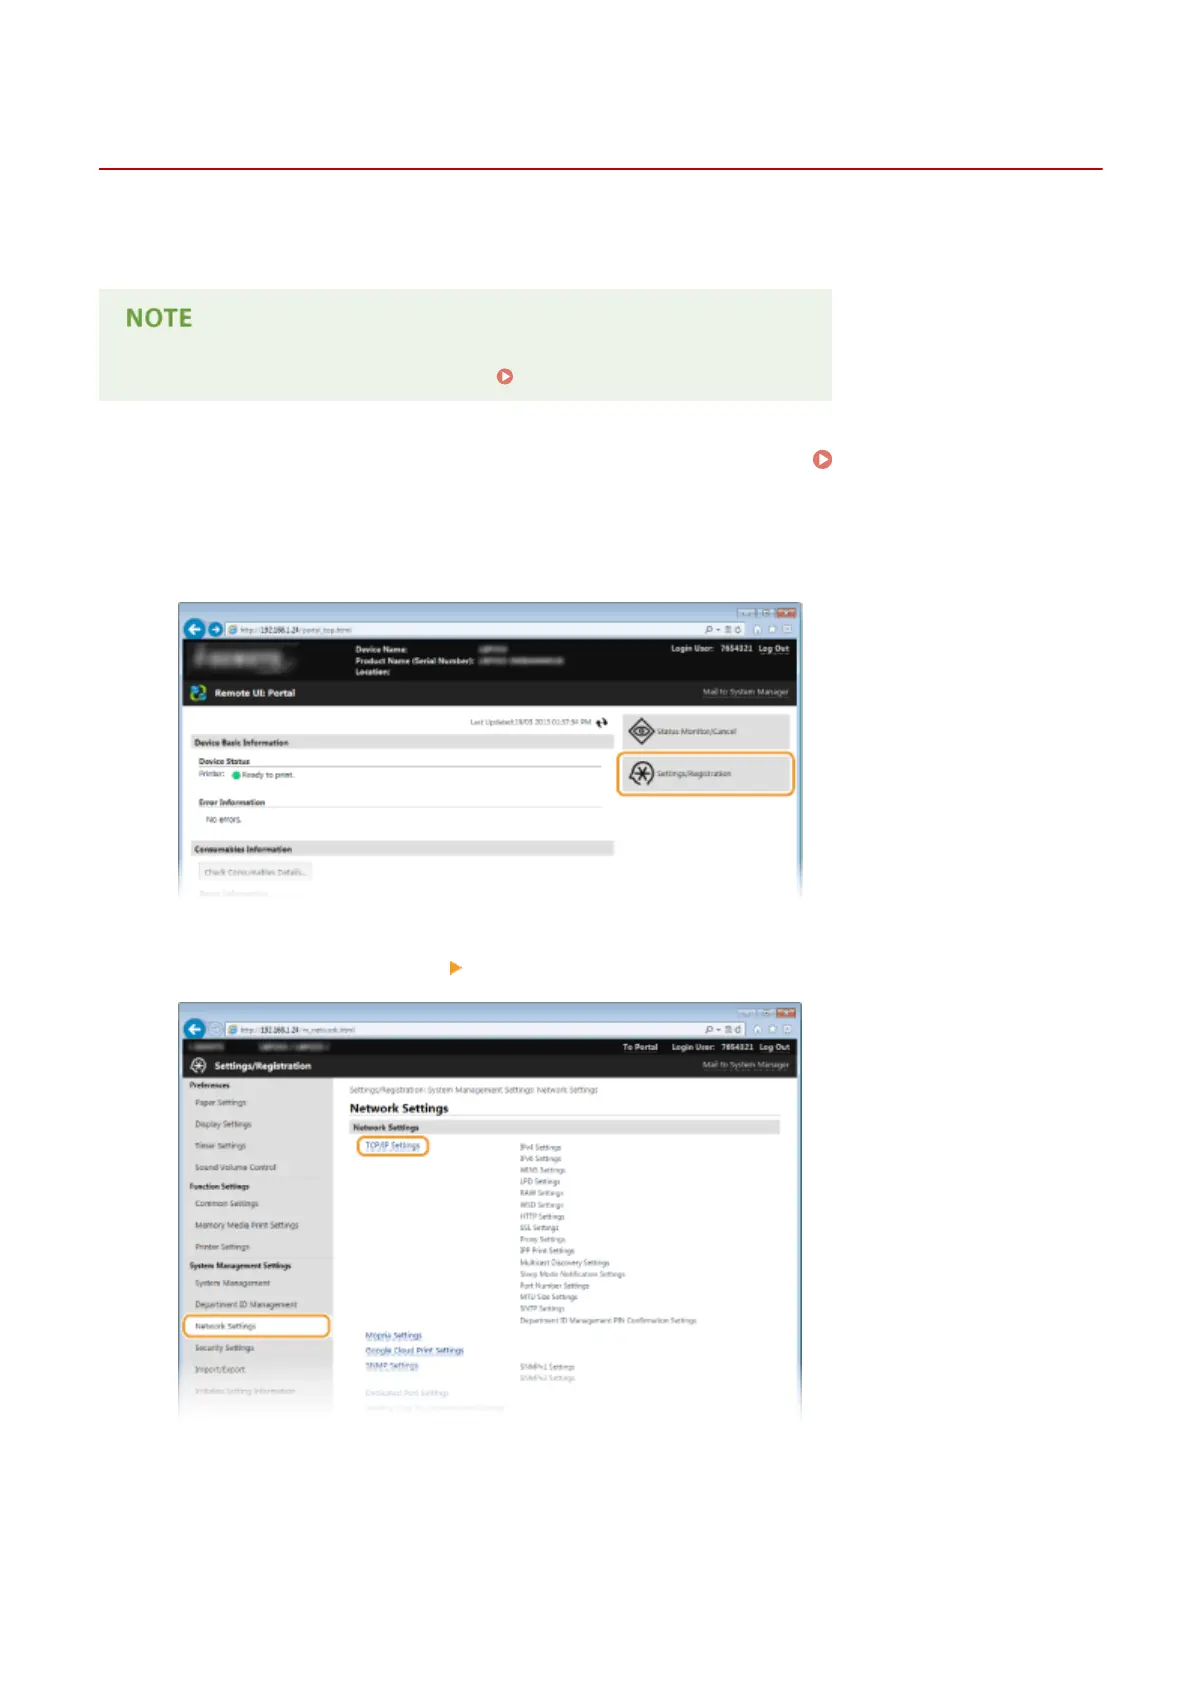Click the search magnifier in the Portal window address bar

point(709,630)
